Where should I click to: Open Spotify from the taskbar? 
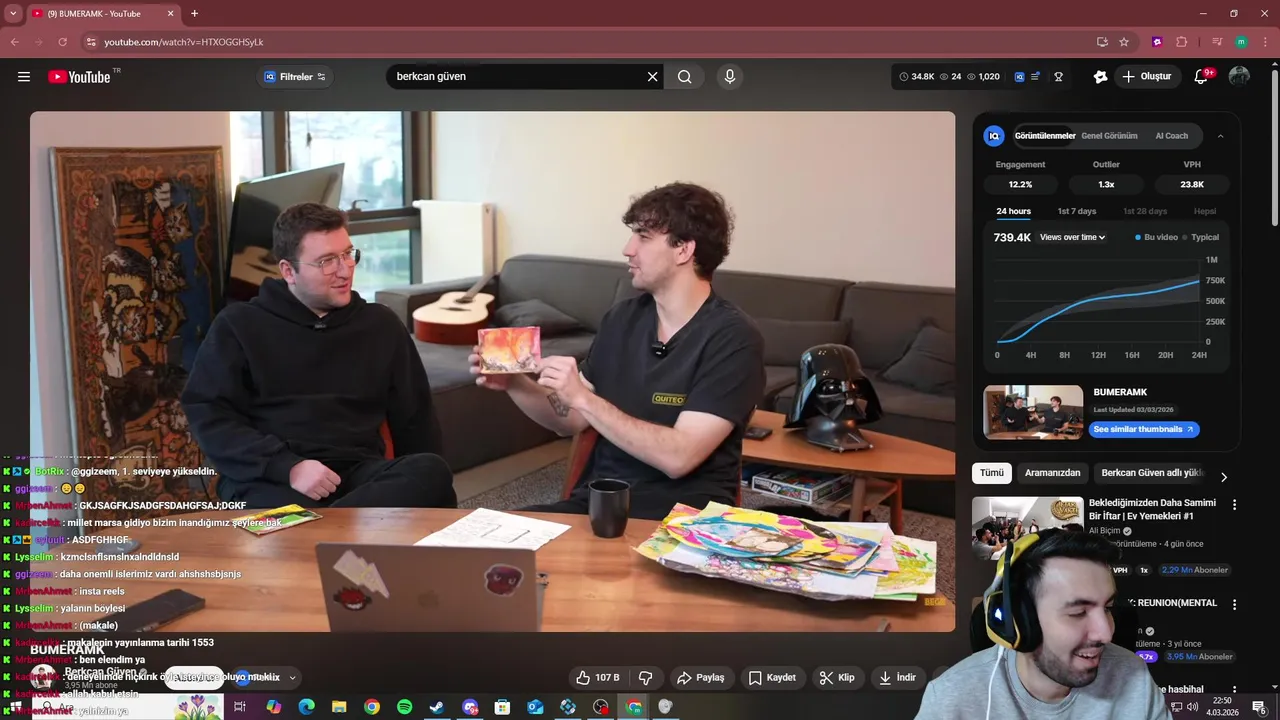click(404, 707)
